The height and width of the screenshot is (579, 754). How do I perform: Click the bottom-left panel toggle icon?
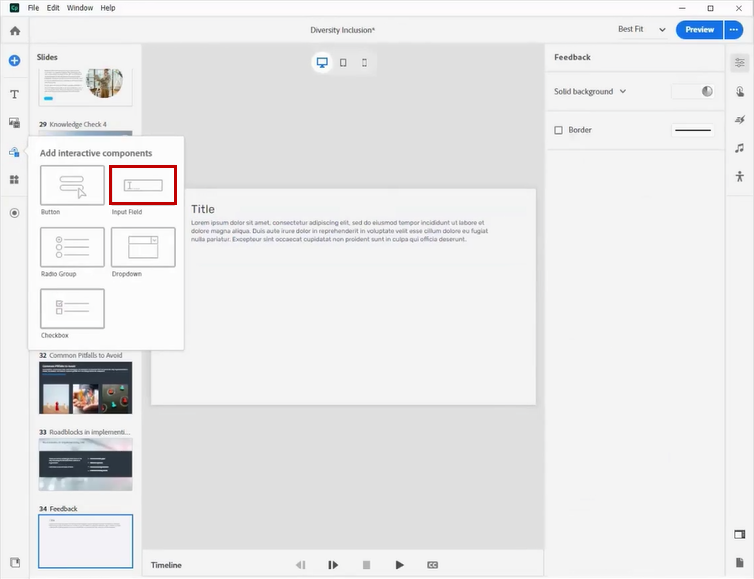click(15, 562)
